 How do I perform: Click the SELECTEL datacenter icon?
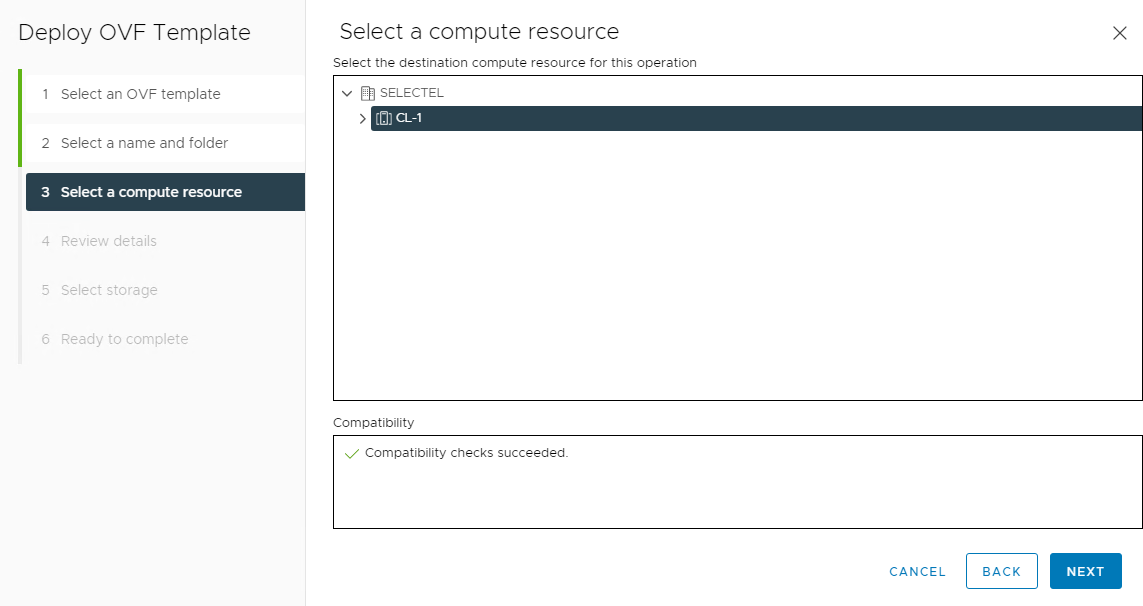[367, 93]
